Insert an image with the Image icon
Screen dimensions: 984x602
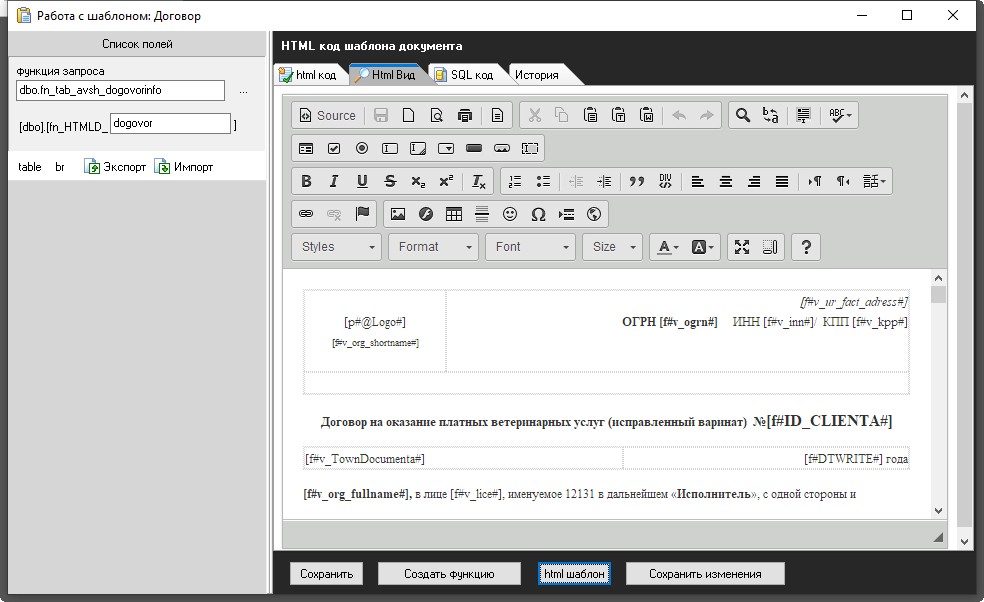pos(398,213)
